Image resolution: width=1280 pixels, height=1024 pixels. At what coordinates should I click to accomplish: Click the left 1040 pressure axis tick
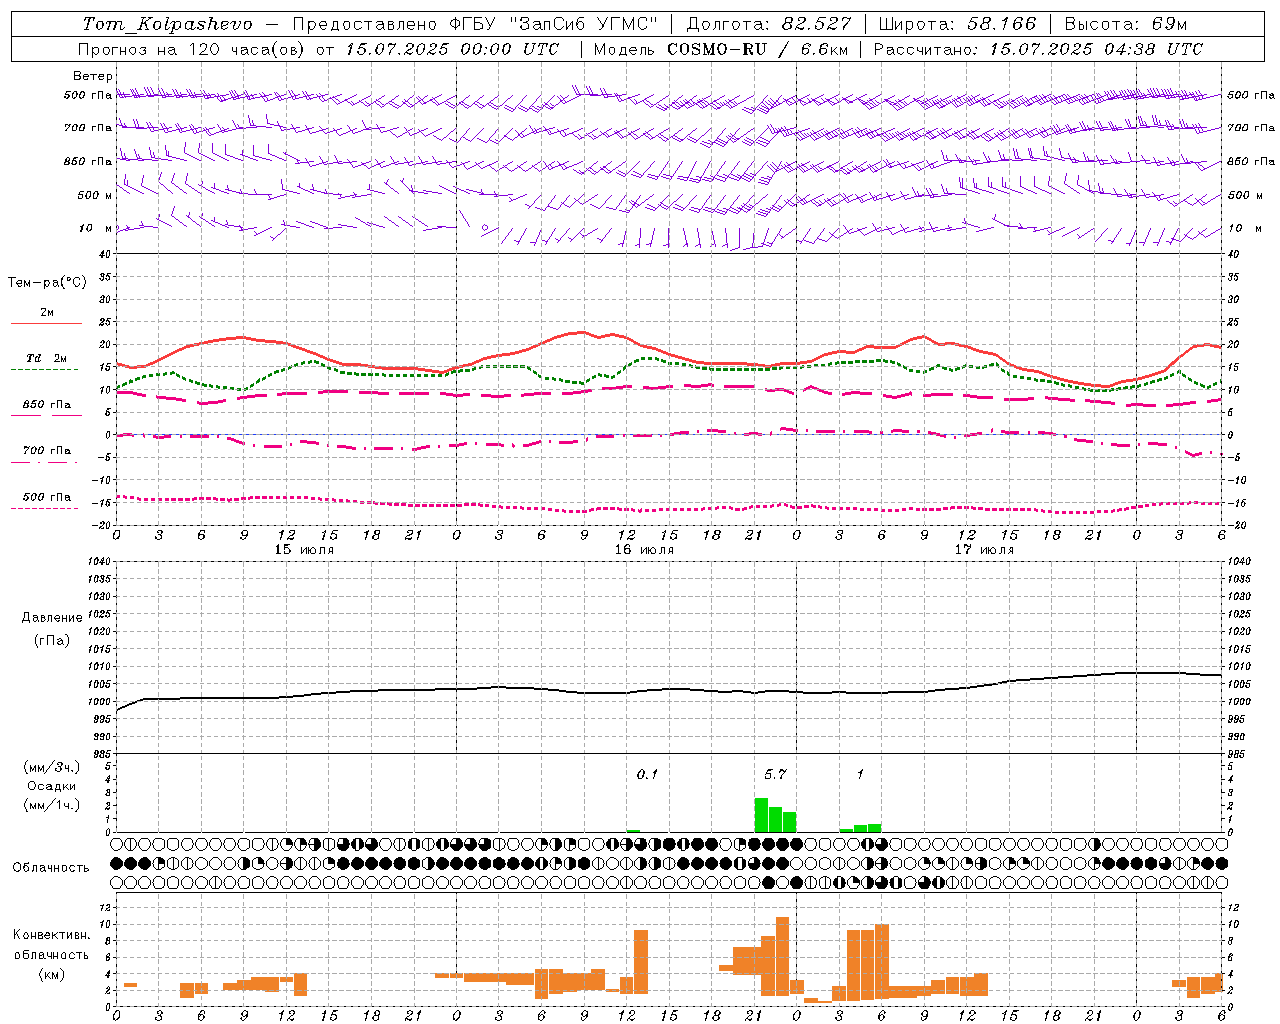tap(100, 561)
